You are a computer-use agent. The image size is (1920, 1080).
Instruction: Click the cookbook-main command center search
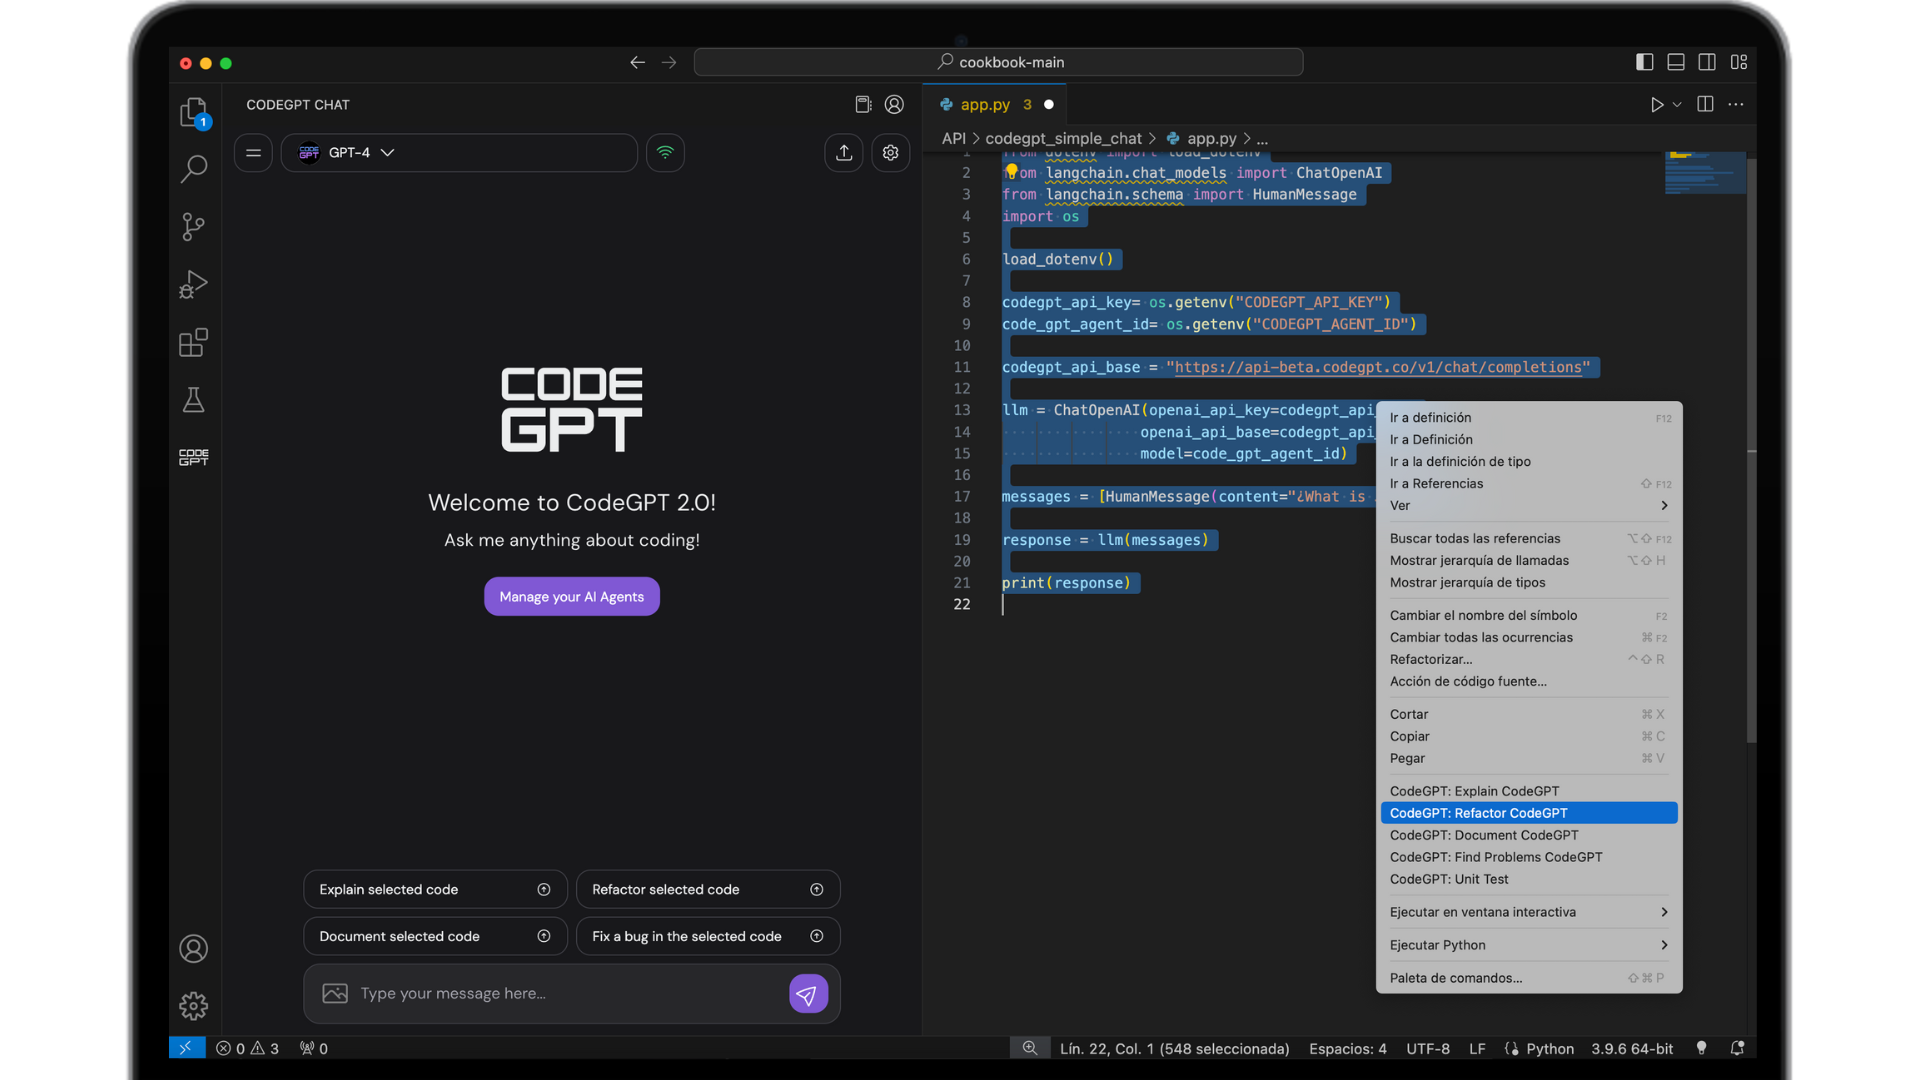(998, 62)
